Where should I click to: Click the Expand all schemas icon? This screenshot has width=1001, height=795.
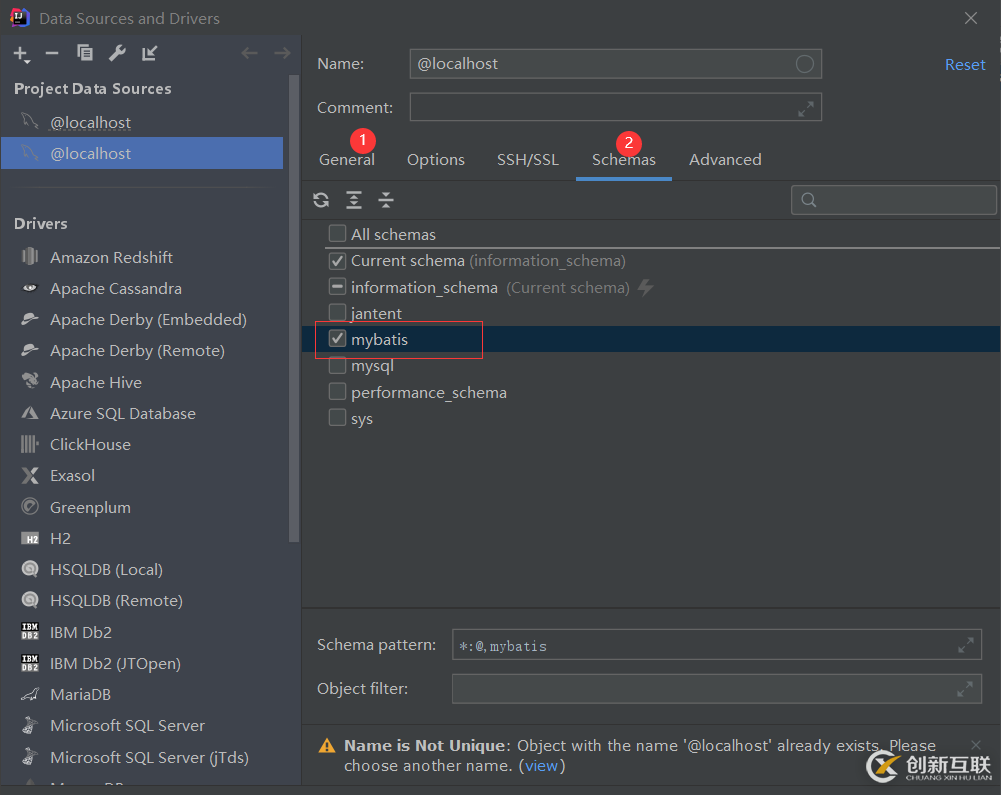[x=354, y=201]
